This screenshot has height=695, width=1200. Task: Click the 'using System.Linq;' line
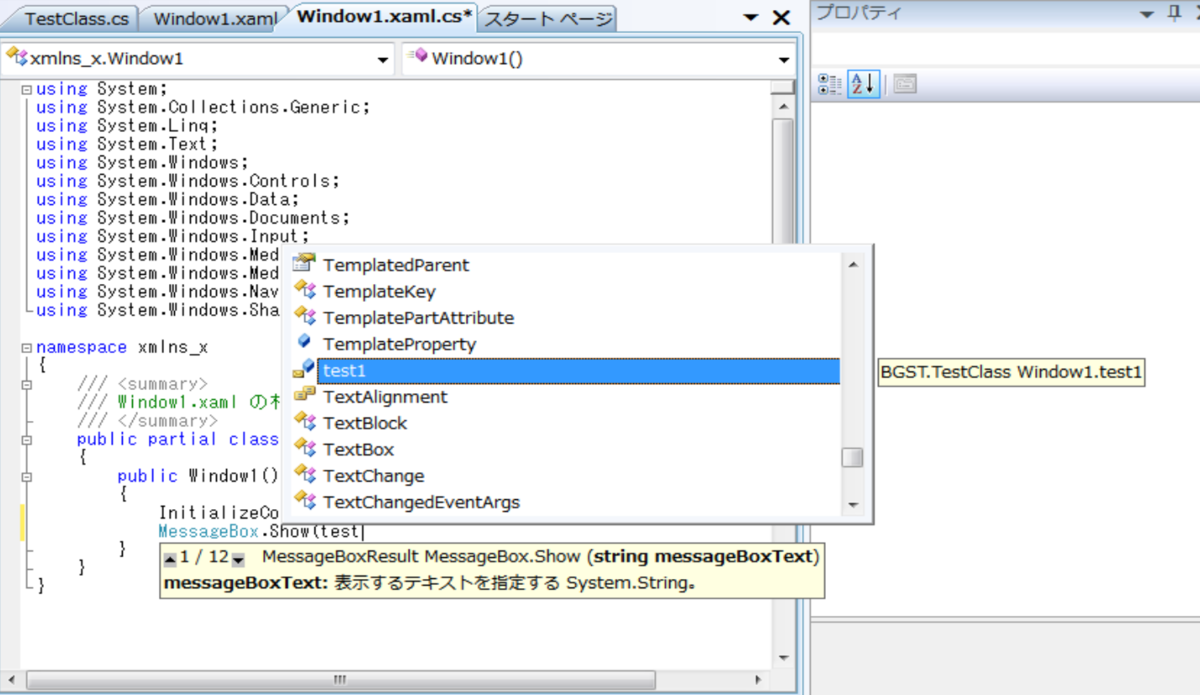127,125
